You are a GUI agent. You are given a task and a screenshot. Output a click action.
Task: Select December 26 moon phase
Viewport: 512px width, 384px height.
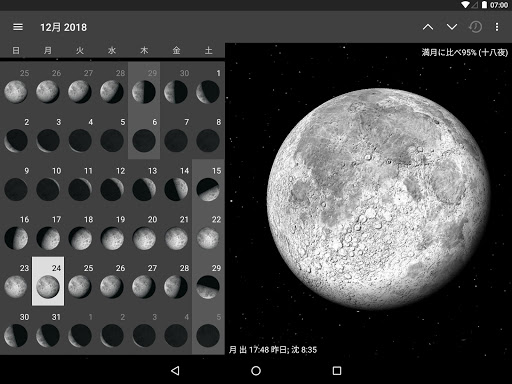tap(112, 281)
